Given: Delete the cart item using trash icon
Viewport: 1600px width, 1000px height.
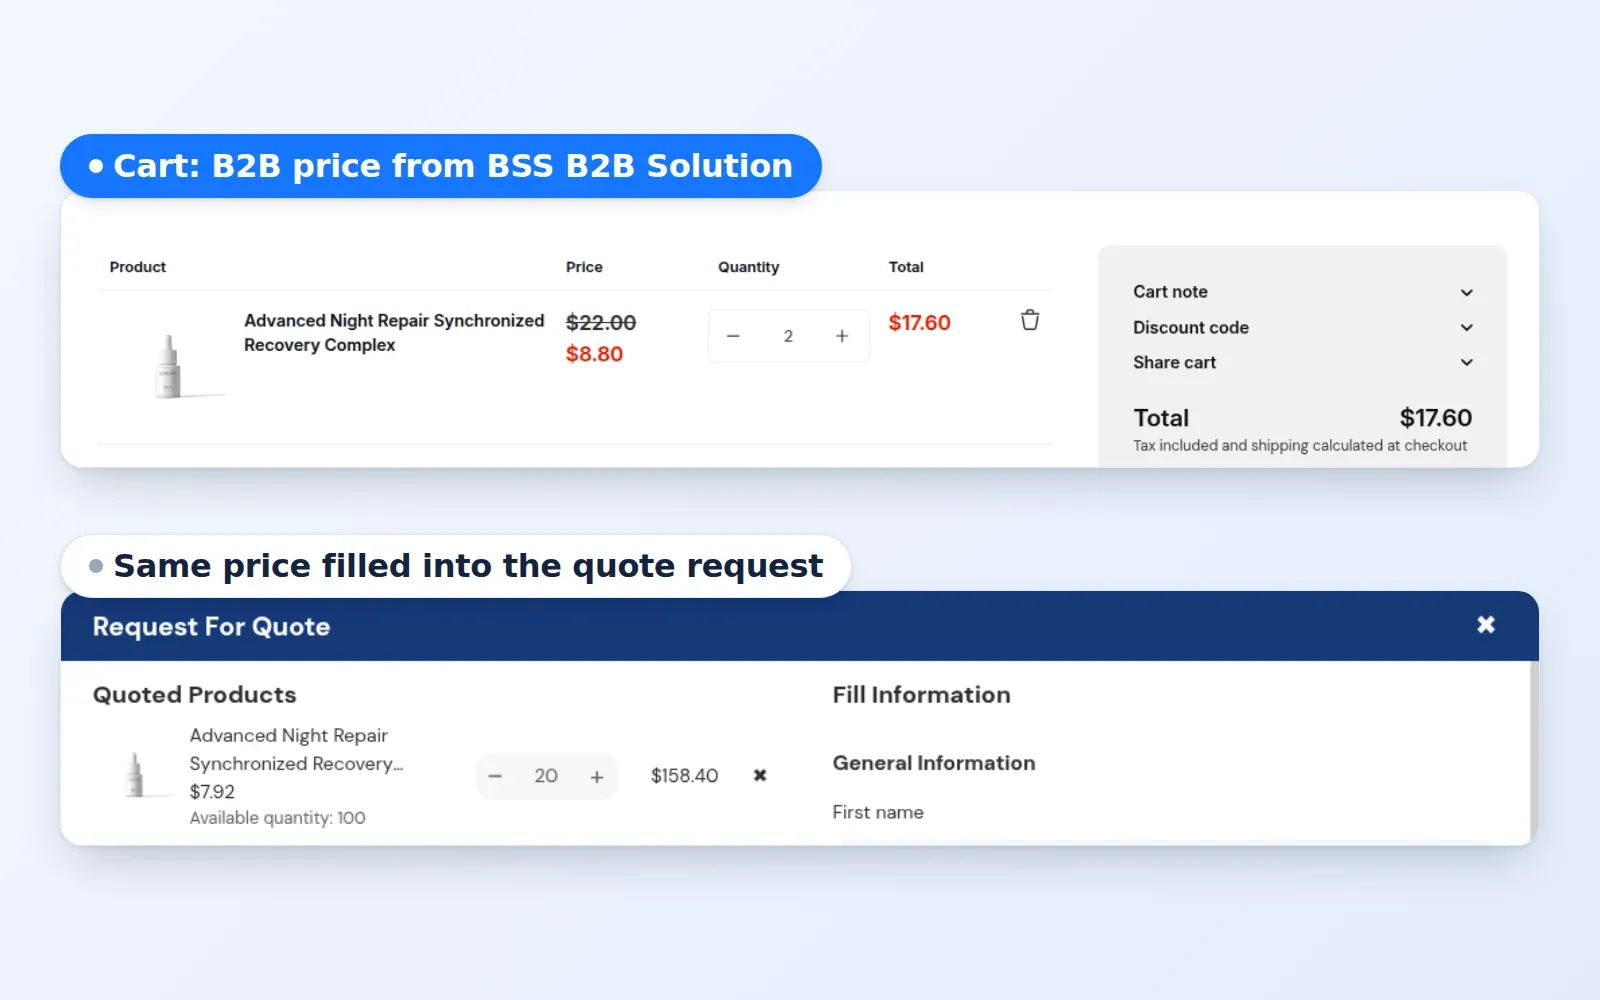Looking at the screenshot, I should pyautogui.click(x=1029, y=320).
